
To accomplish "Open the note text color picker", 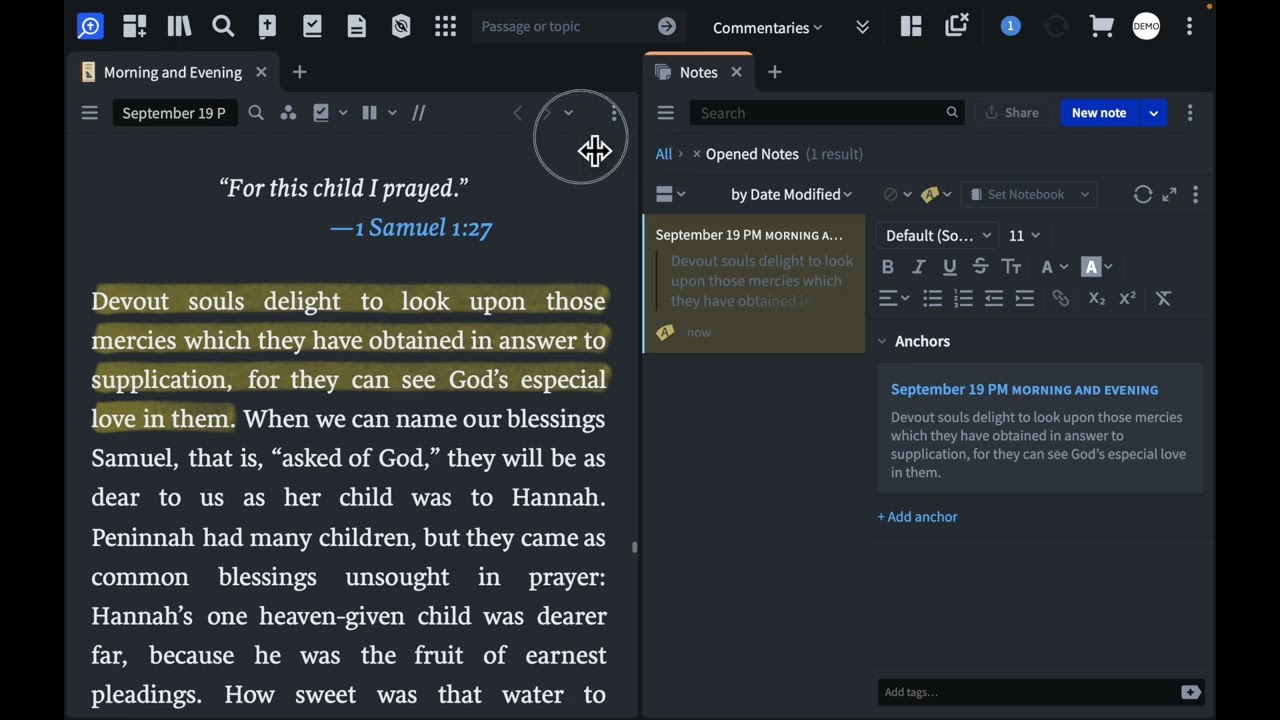I will click(1054, 267).
